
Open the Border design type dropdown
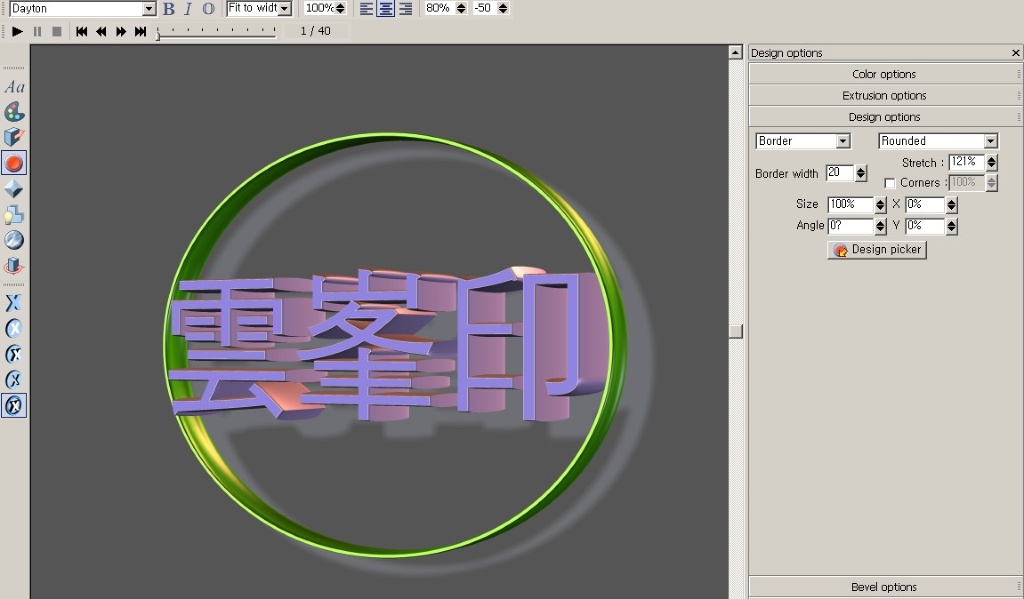pyautogui.click(x=843, y=141)
